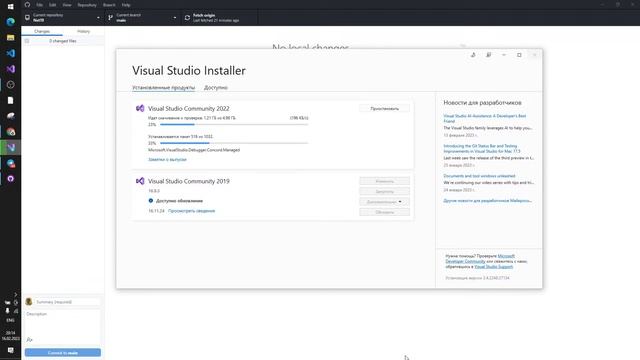This screenshot has height=360, width=640.
Task: Open Help menu in GitHub Desktop
Action: [x=126, y=5]
